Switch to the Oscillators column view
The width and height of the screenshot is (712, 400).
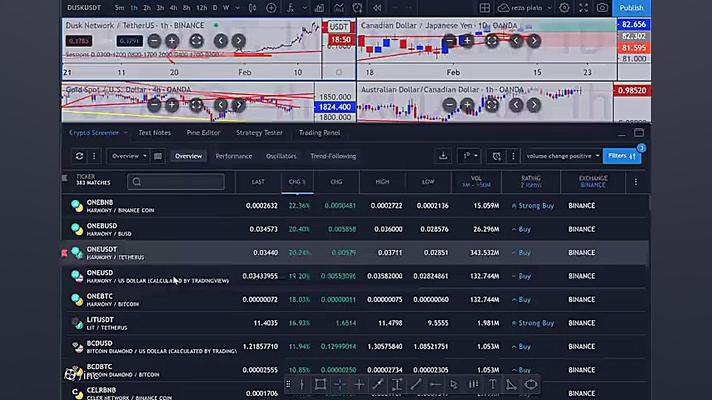281,156
